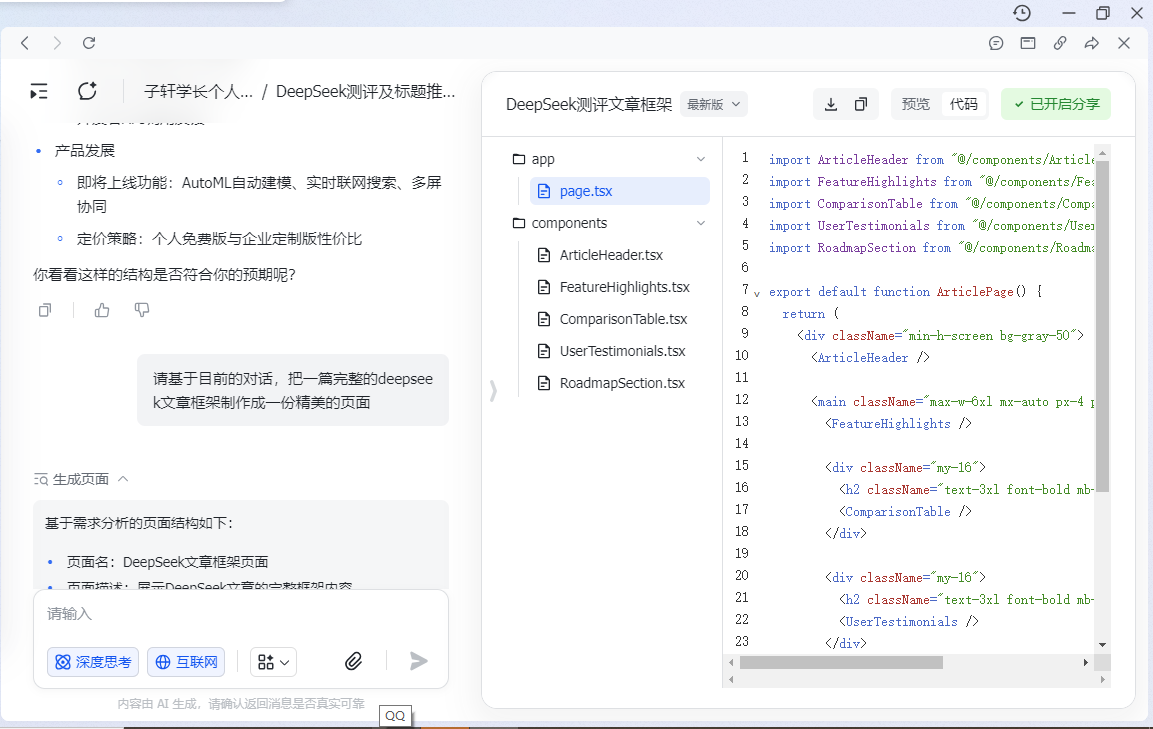
Task: Click the <ComparisonTable /> code line
Action: click(x=905, y=512)
